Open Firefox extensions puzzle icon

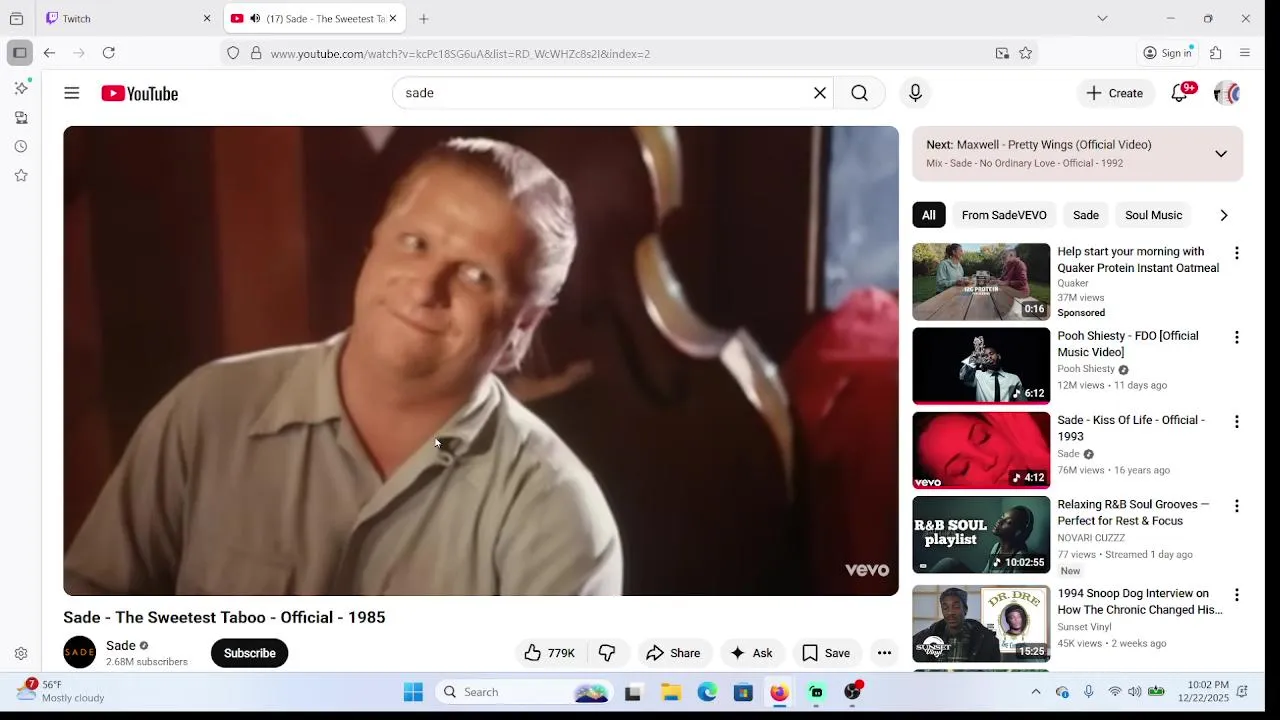pyautogui.click(x=1216, y=53)
